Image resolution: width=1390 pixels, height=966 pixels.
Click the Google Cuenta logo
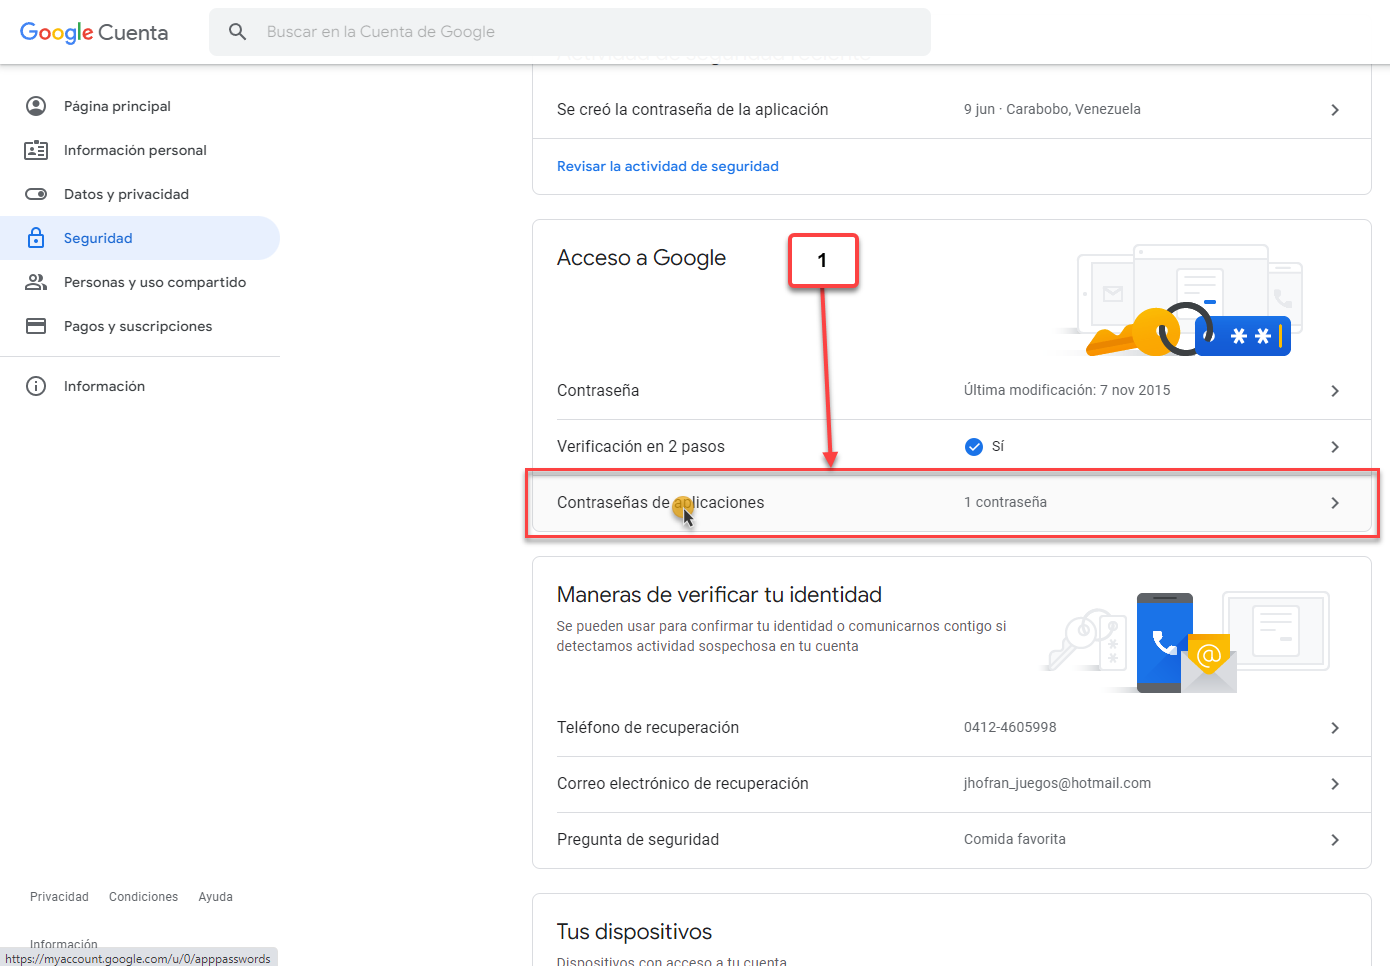point(94,32)
